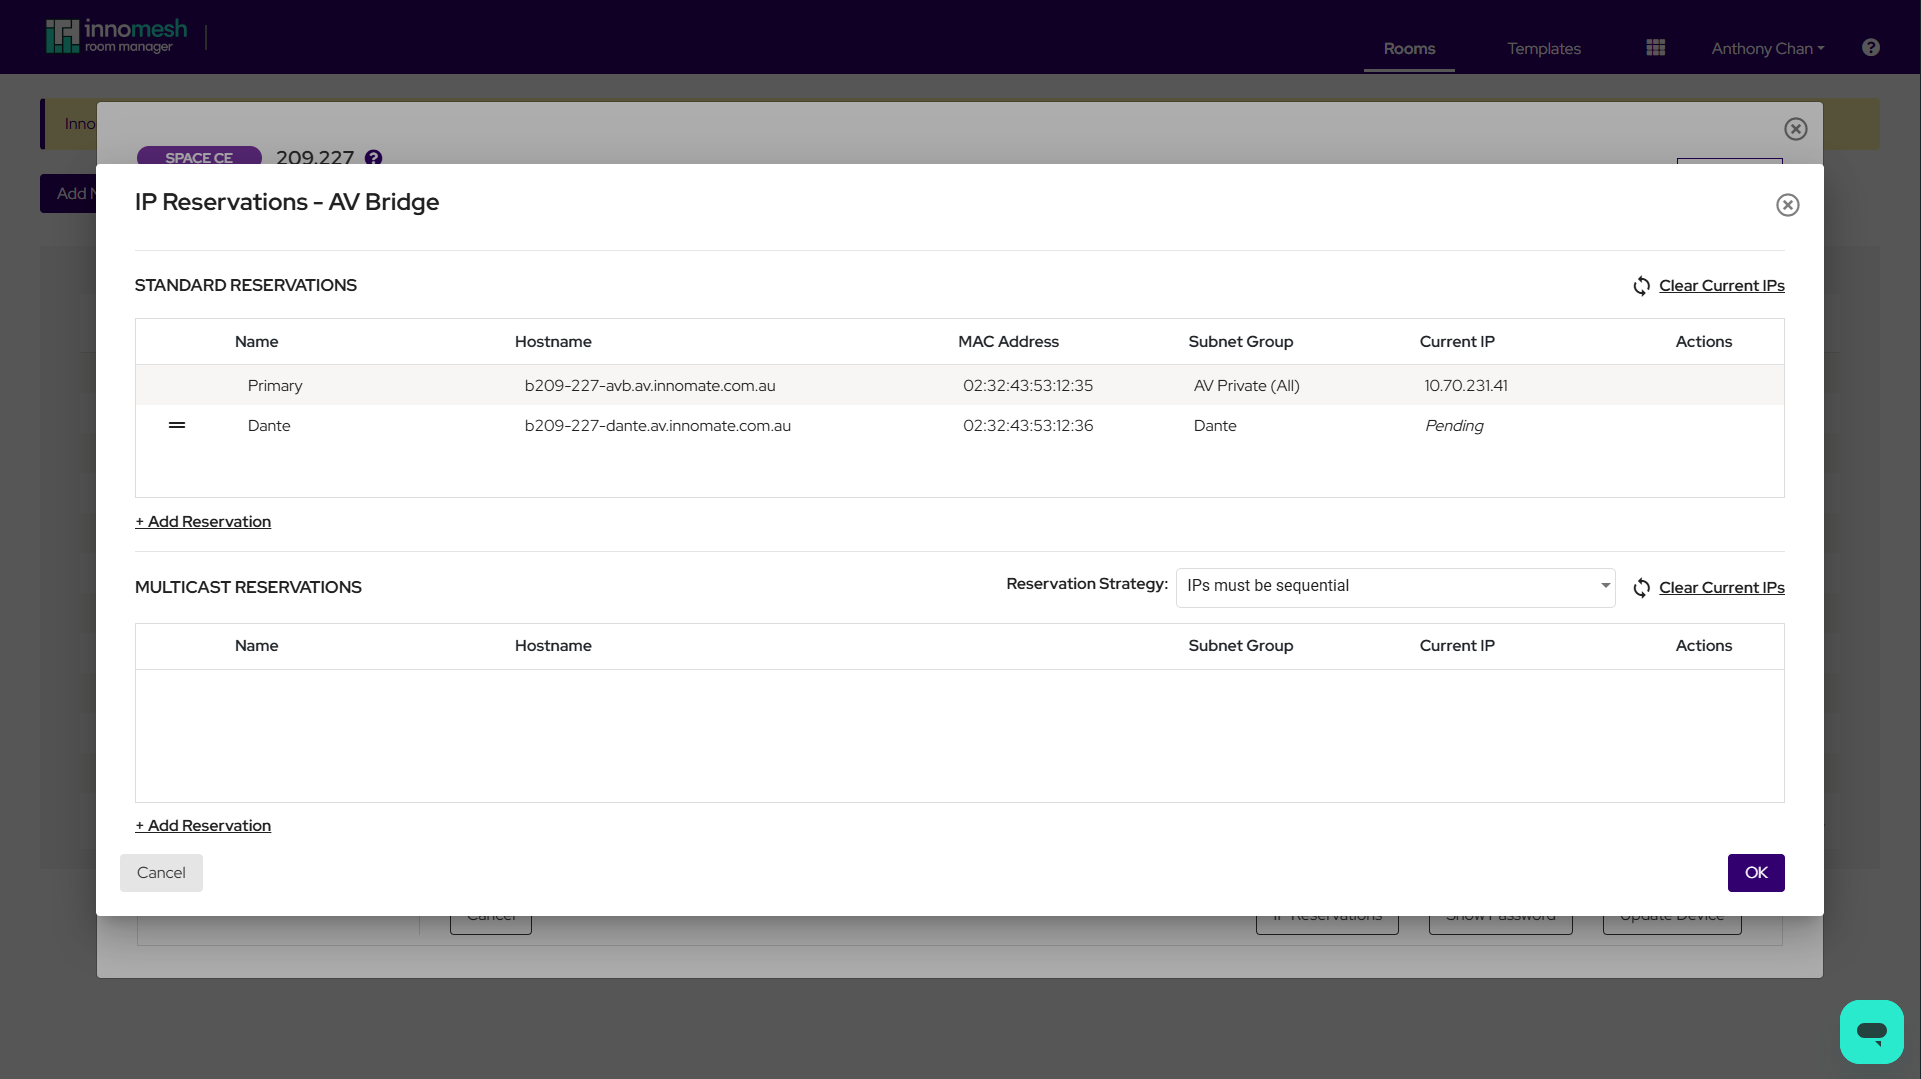Grab the drag handle beside the Dante reservation
The image size is (1921, 1079).
[177, 425]
